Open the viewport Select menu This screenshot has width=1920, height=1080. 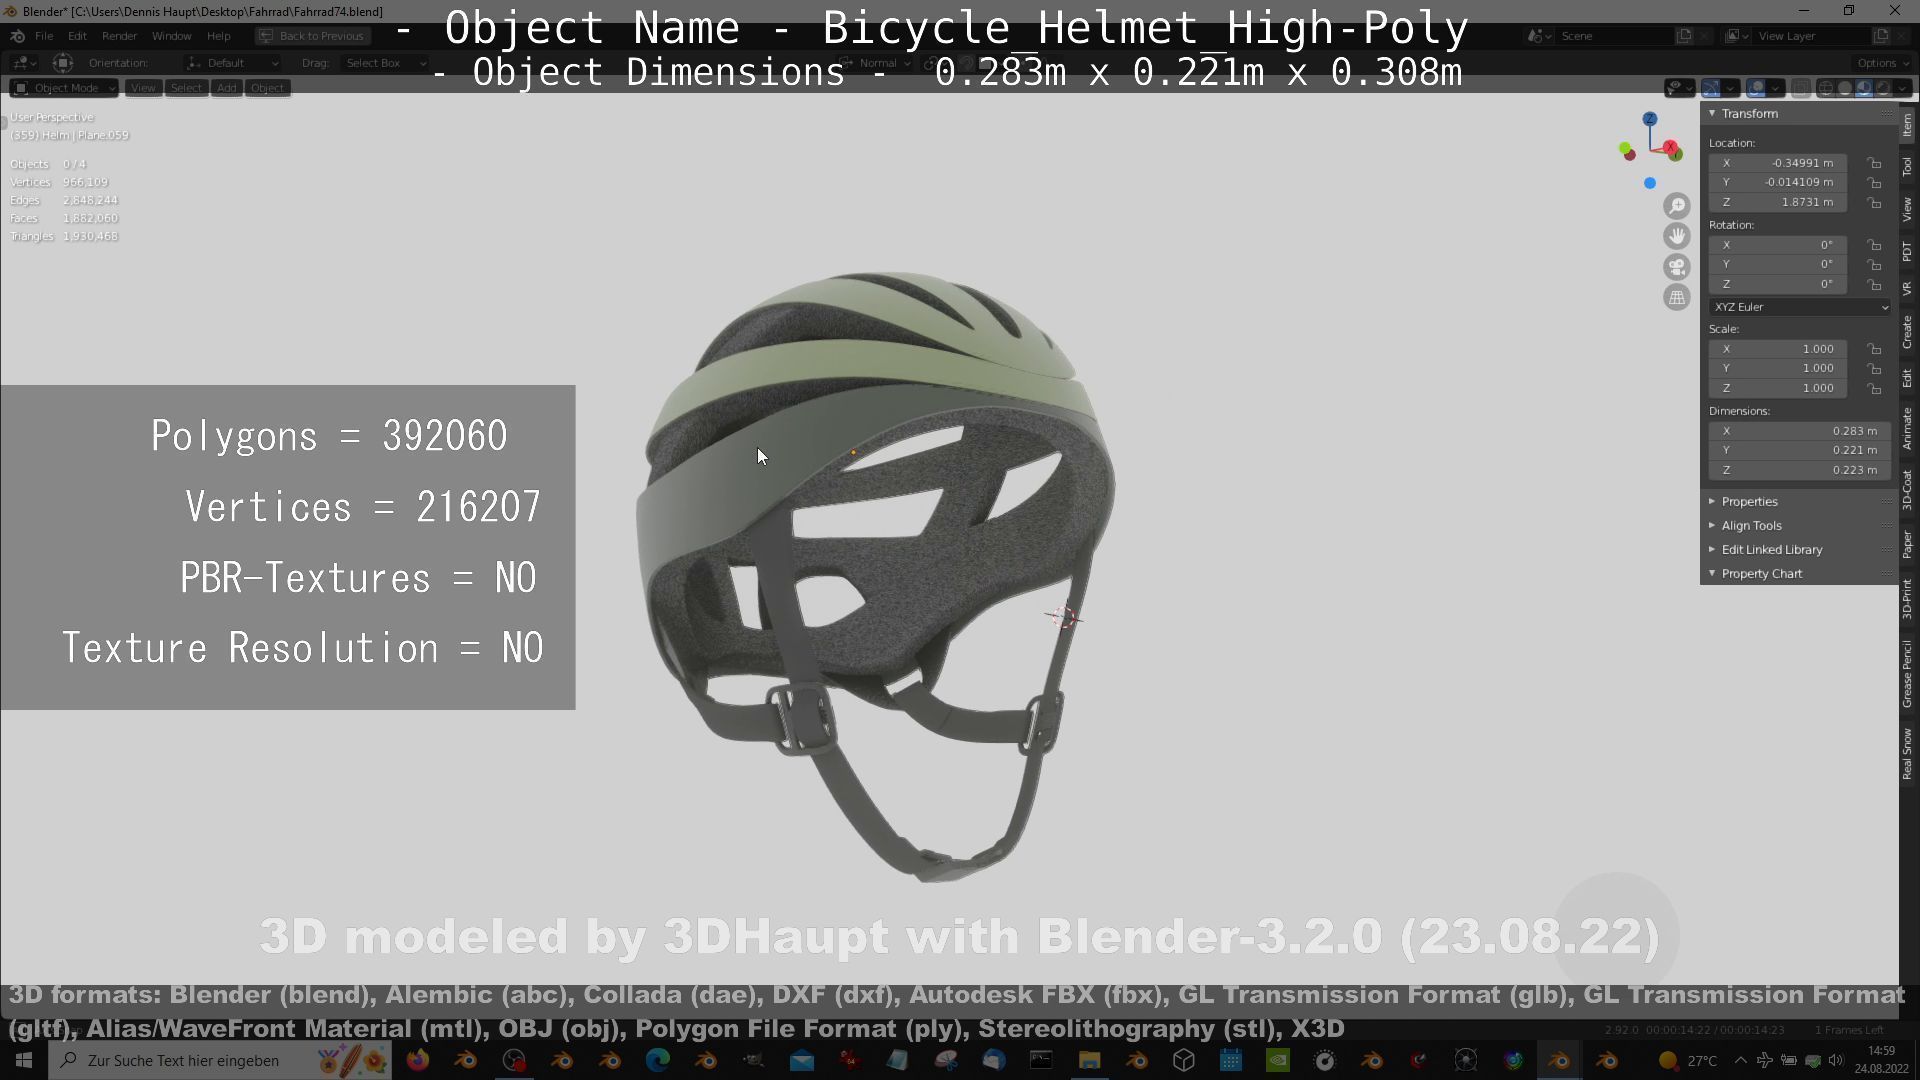(x=186, y=88)
